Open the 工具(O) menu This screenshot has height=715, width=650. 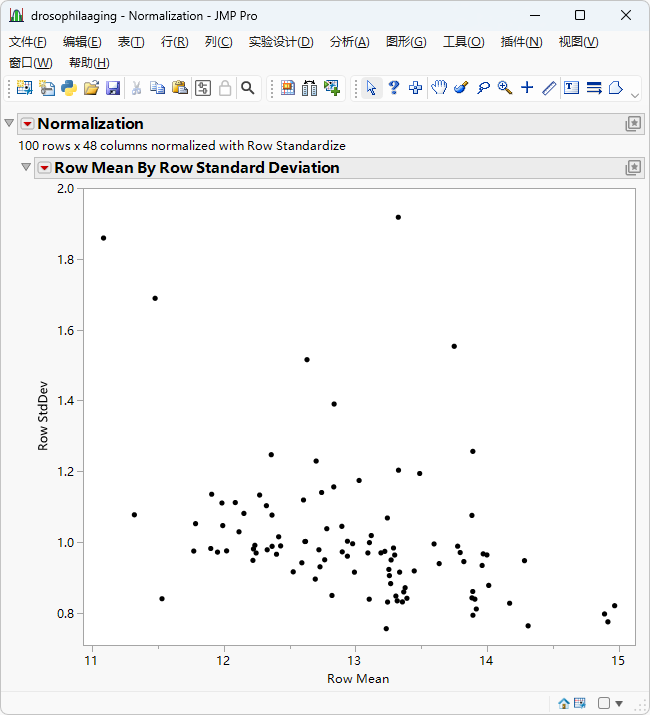[x=463, y=42]
